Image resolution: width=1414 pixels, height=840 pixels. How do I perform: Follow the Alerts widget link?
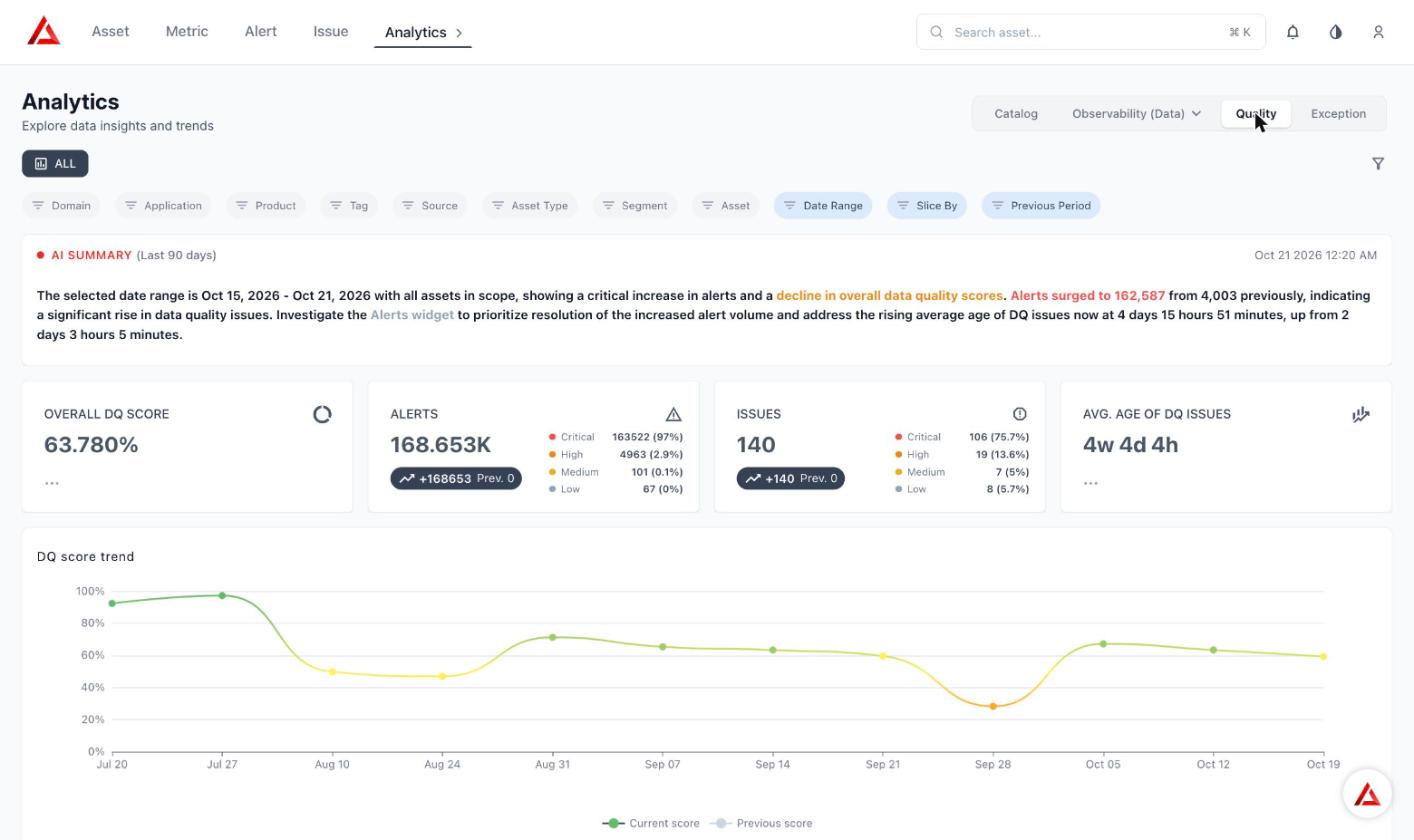tap(412, 315)
